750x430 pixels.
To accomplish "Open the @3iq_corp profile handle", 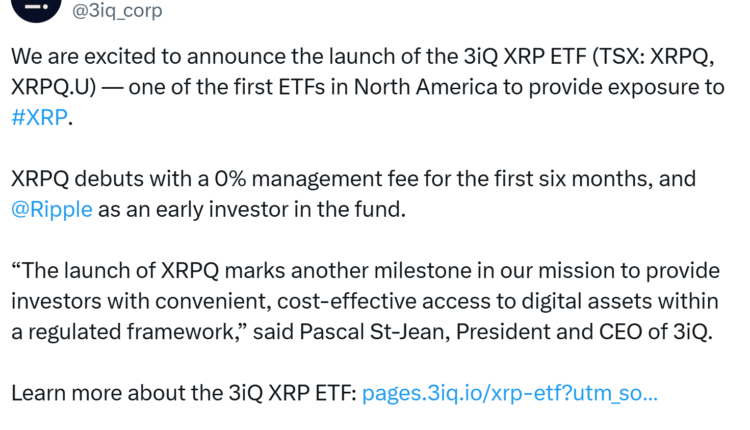I will pyautogui.click(x=116, y=11).
